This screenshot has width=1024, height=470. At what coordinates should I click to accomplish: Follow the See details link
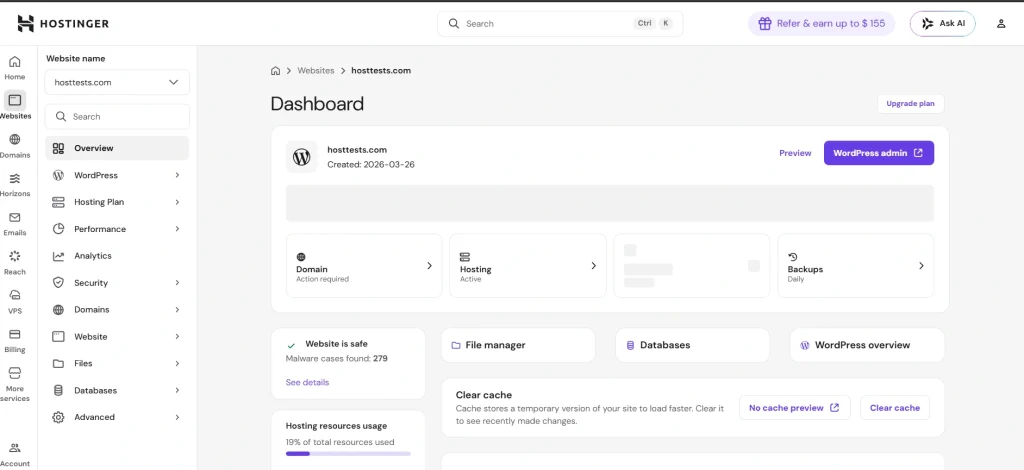tap(307, 382)
